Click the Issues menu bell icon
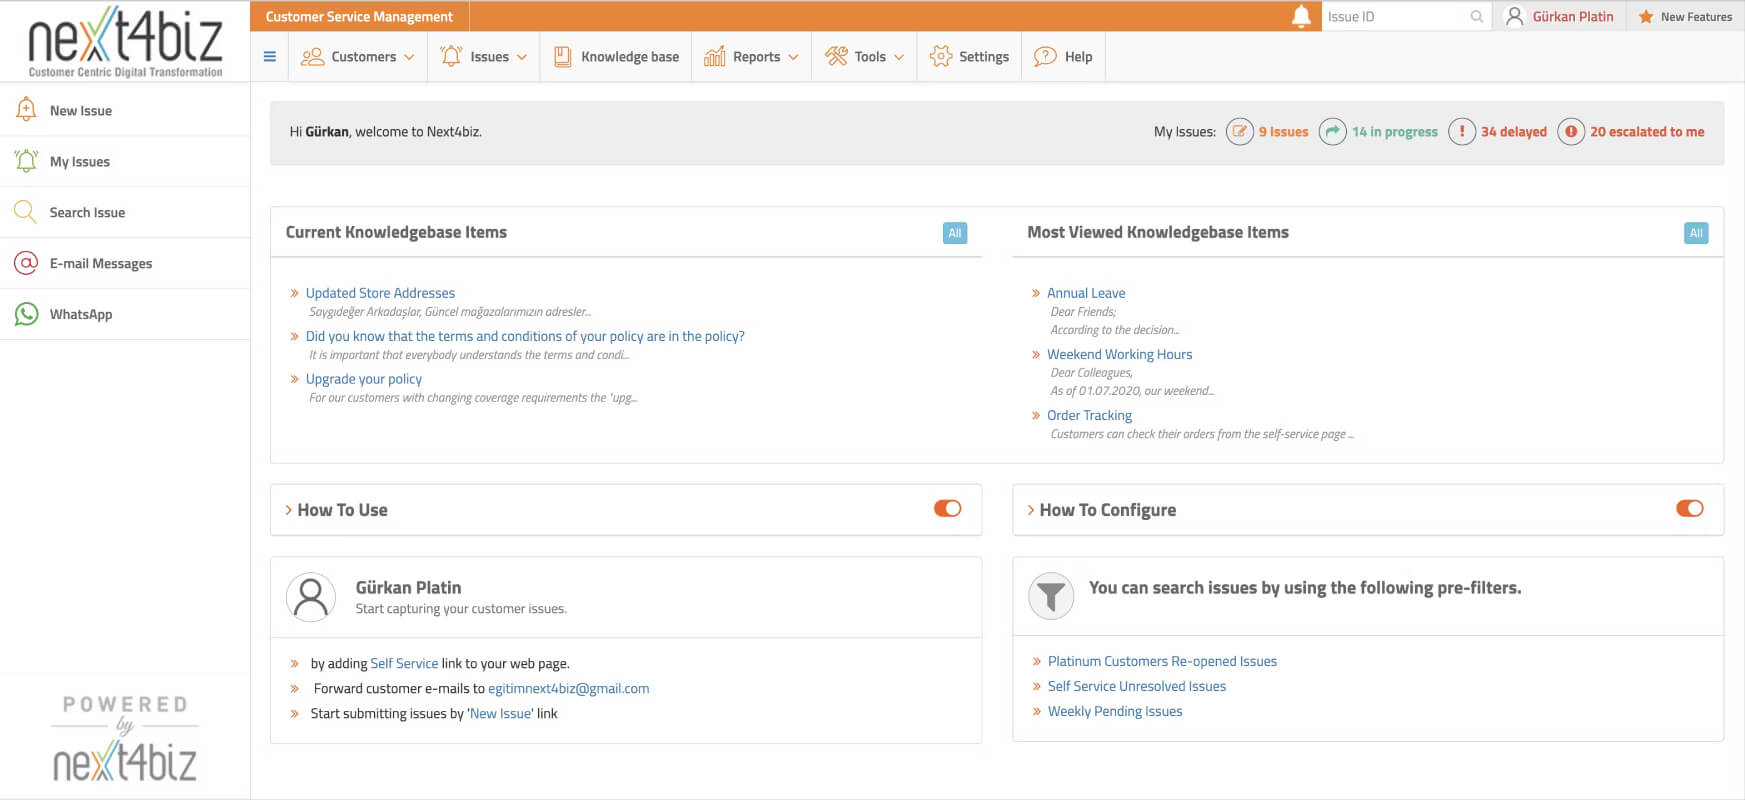The image size is (1745, 800). tap(451, 56)
